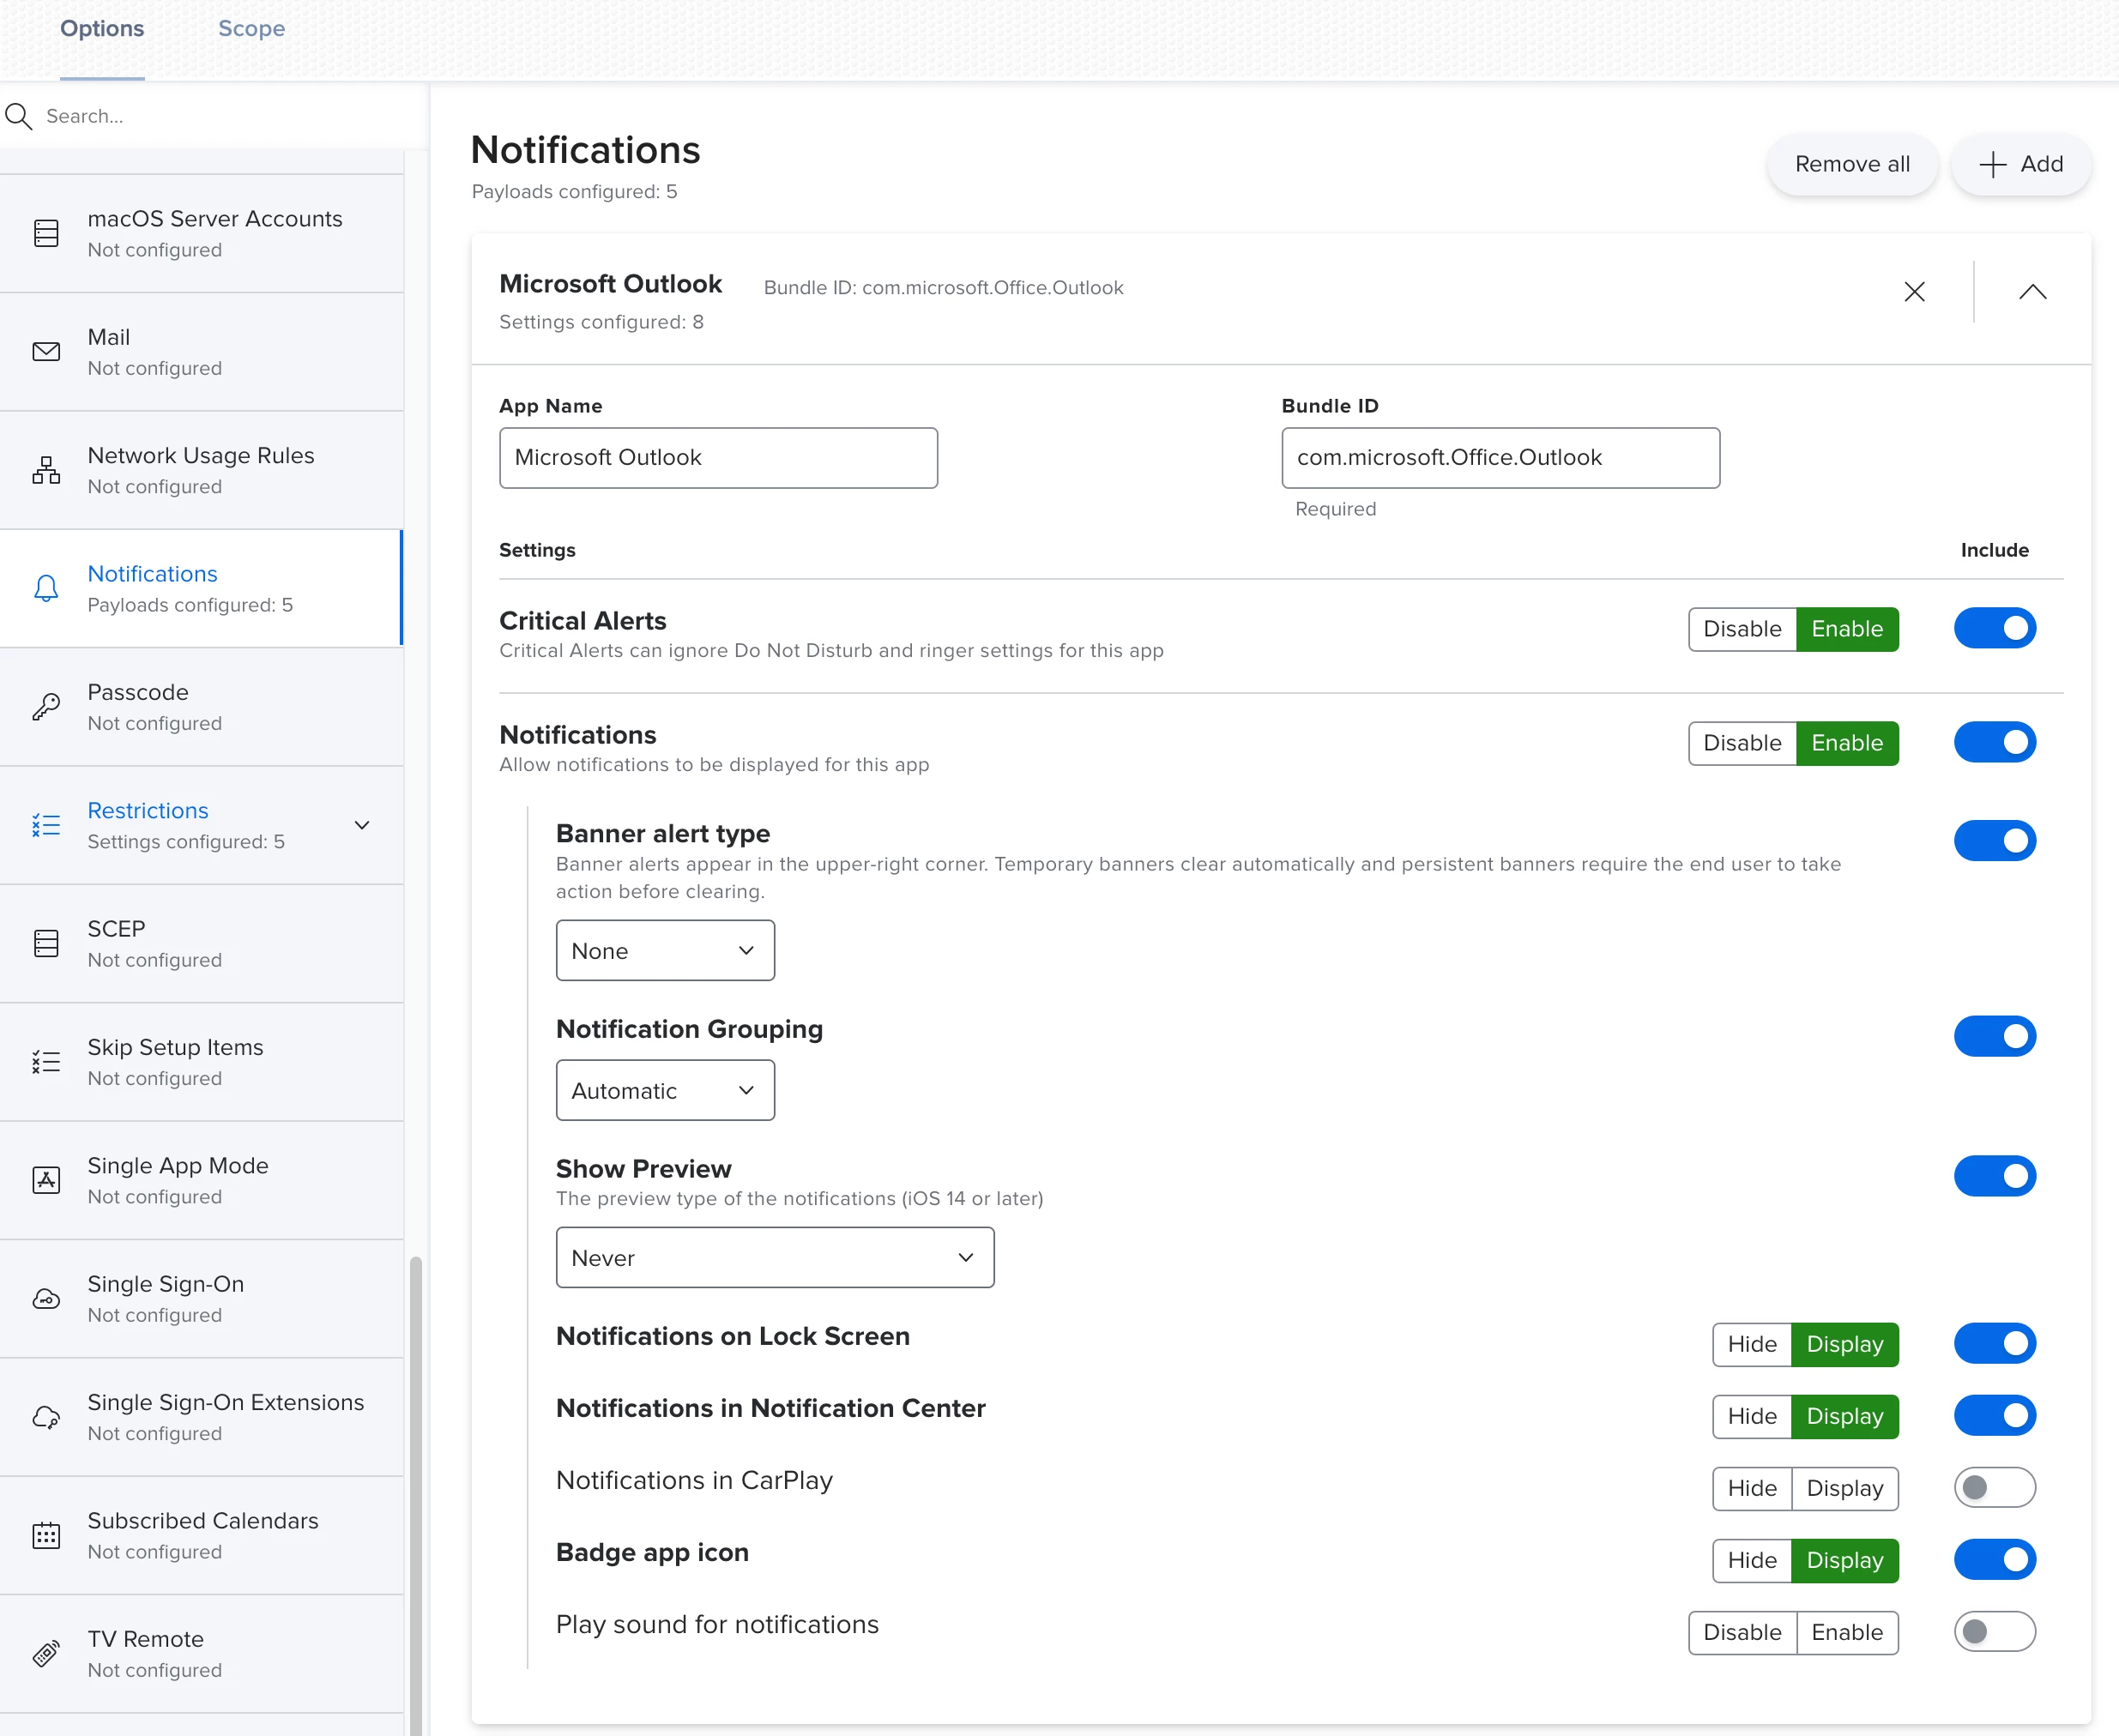Click the Single Sign-On Extensions icon
Viewport: 2119px width, 1736px height.
tap(46, 1417)
